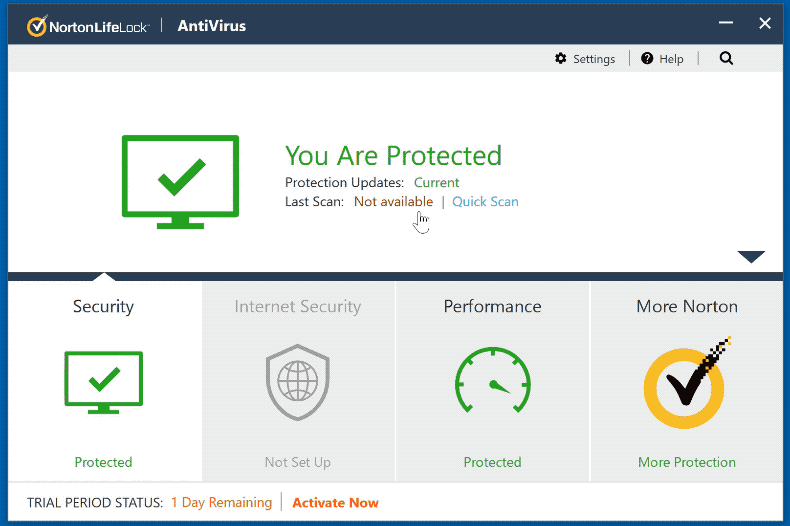The width and height of the screenshot is (790, 526).
Task: Click Protected status under Performance
Action: click(x=493, y=462)
